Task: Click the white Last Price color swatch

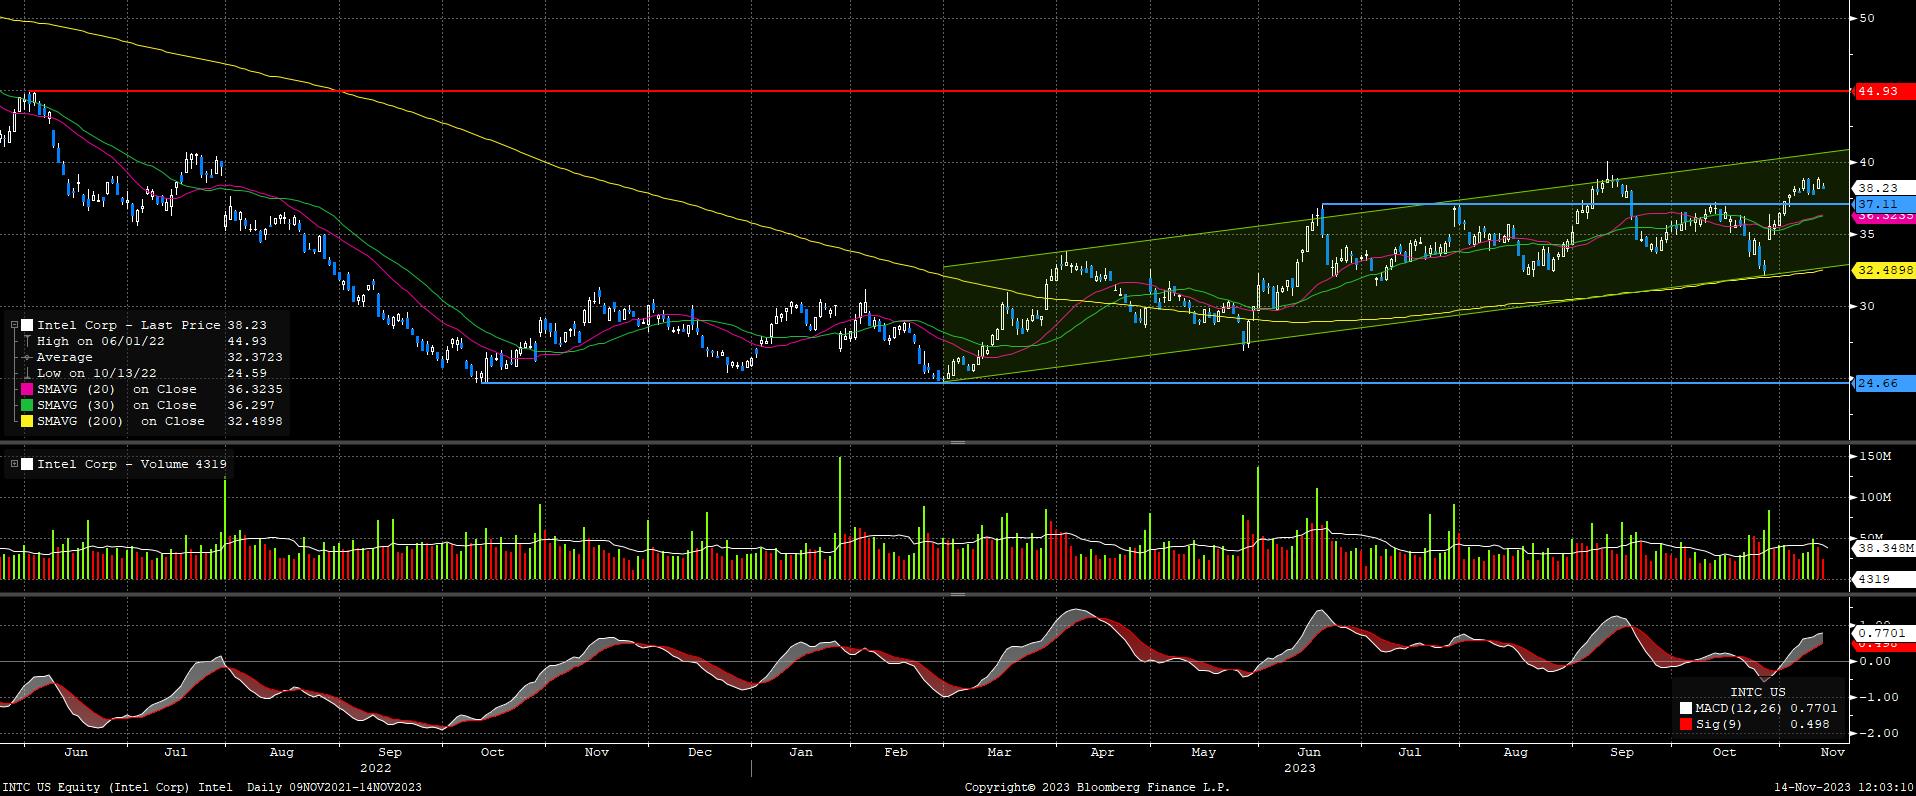Action: [28, 325]
